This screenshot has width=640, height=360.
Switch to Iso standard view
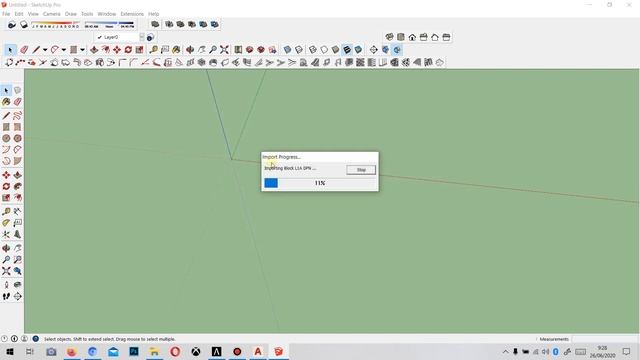click(x=389, y=37)
